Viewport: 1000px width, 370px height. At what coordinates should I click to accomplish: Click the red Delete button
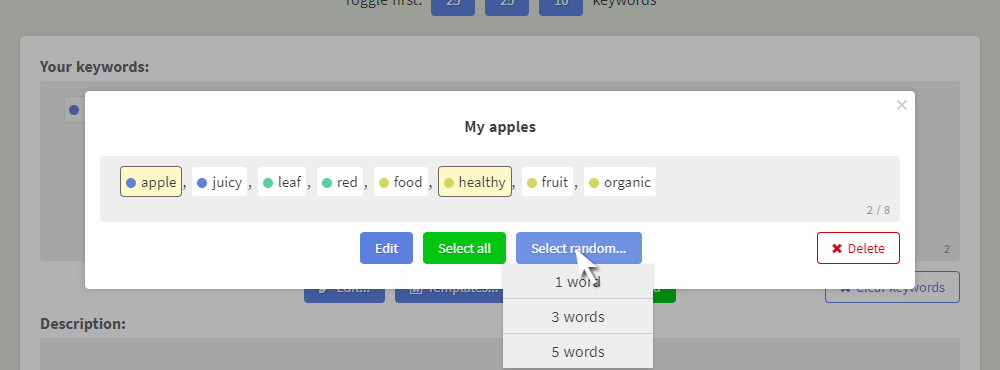(858, 248)
